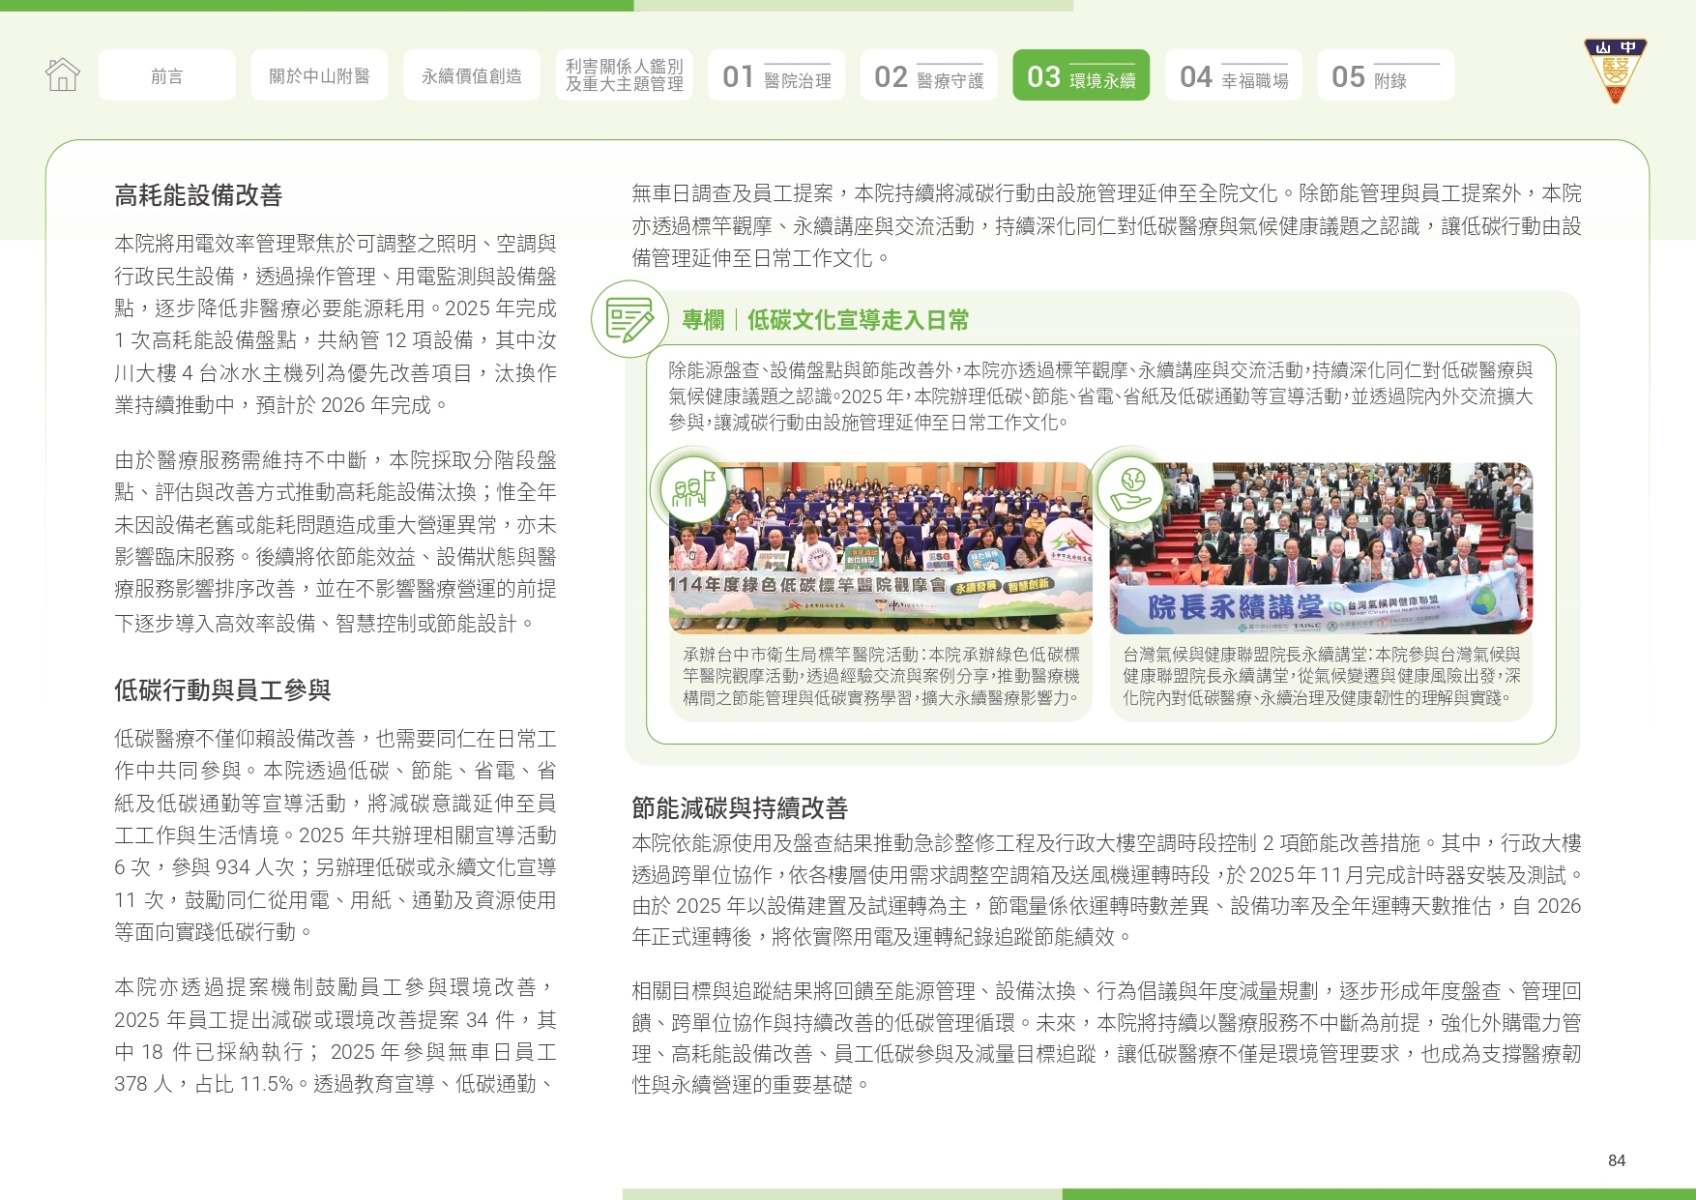Click the hand holding globe icon
1696x1200 pixels.
pyautogui.click(x=1131, y=490)
